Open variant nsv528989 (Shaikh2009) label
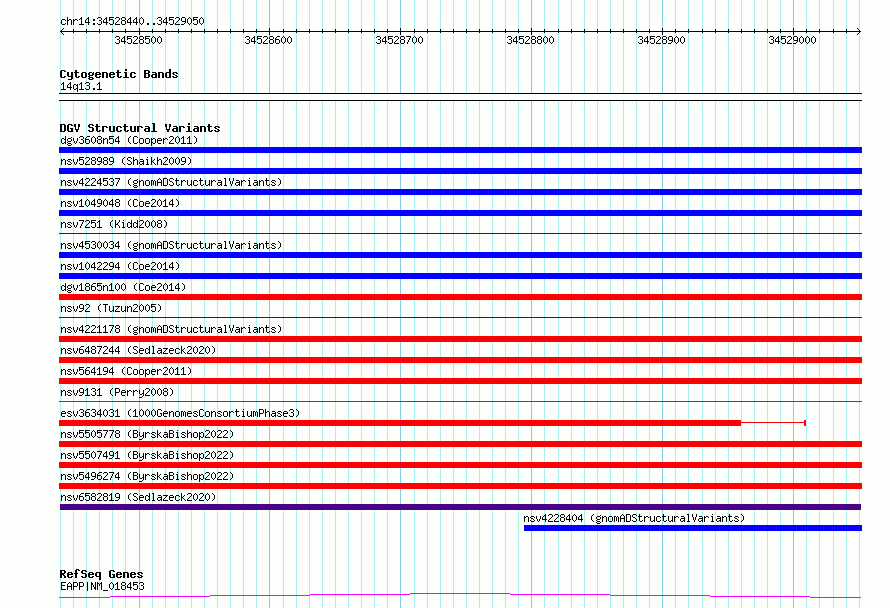Viewport: 890px width, 608px height. 126,161
